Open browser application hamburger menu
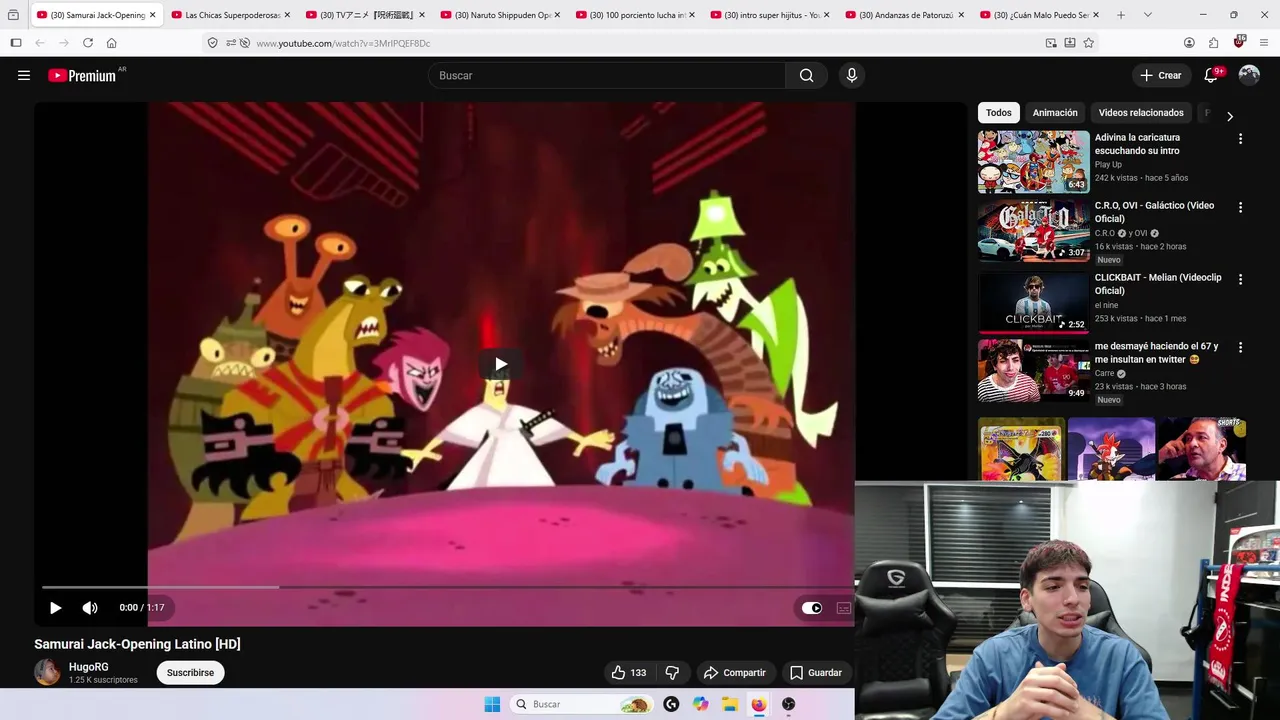This screenshot has width=1280, height=720. tap(1264, 43)
